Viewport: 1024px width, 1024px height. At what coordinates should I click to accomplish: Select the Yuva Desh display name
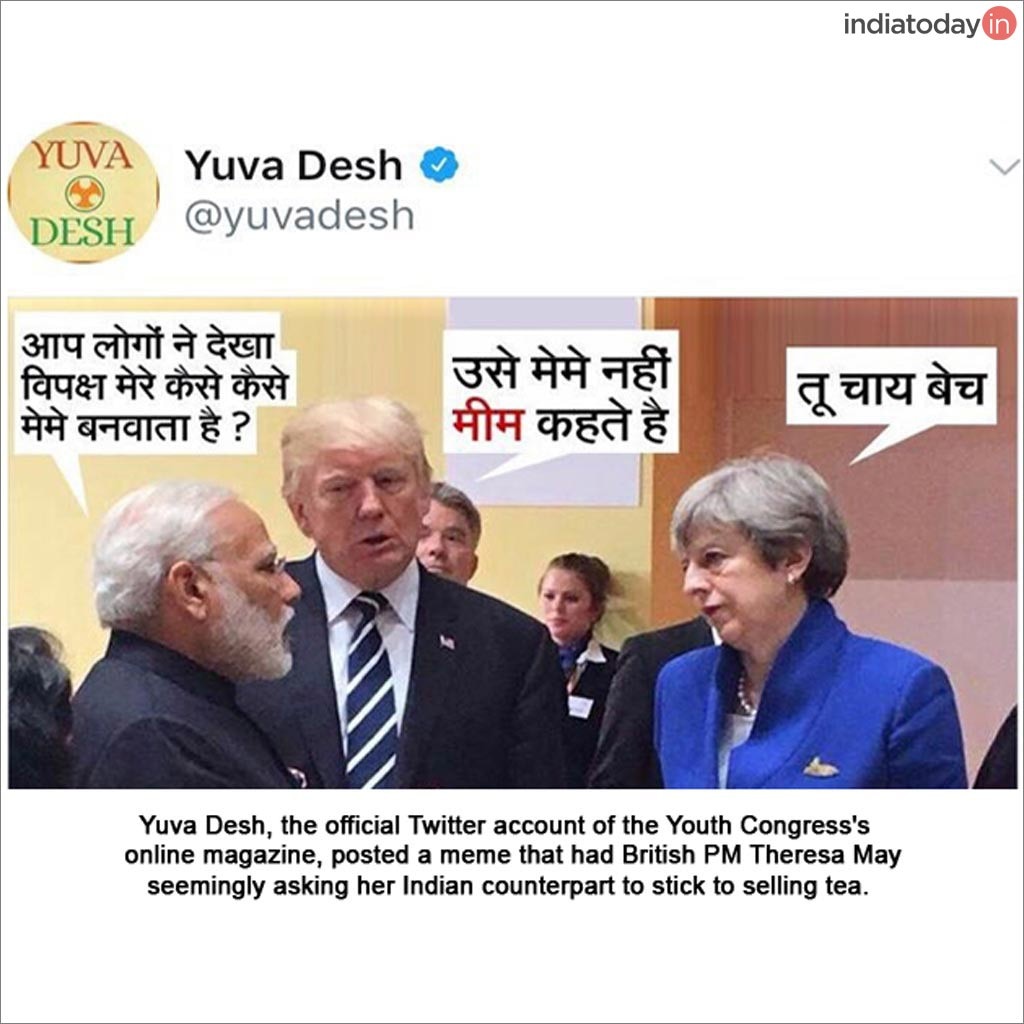point(293,165)
